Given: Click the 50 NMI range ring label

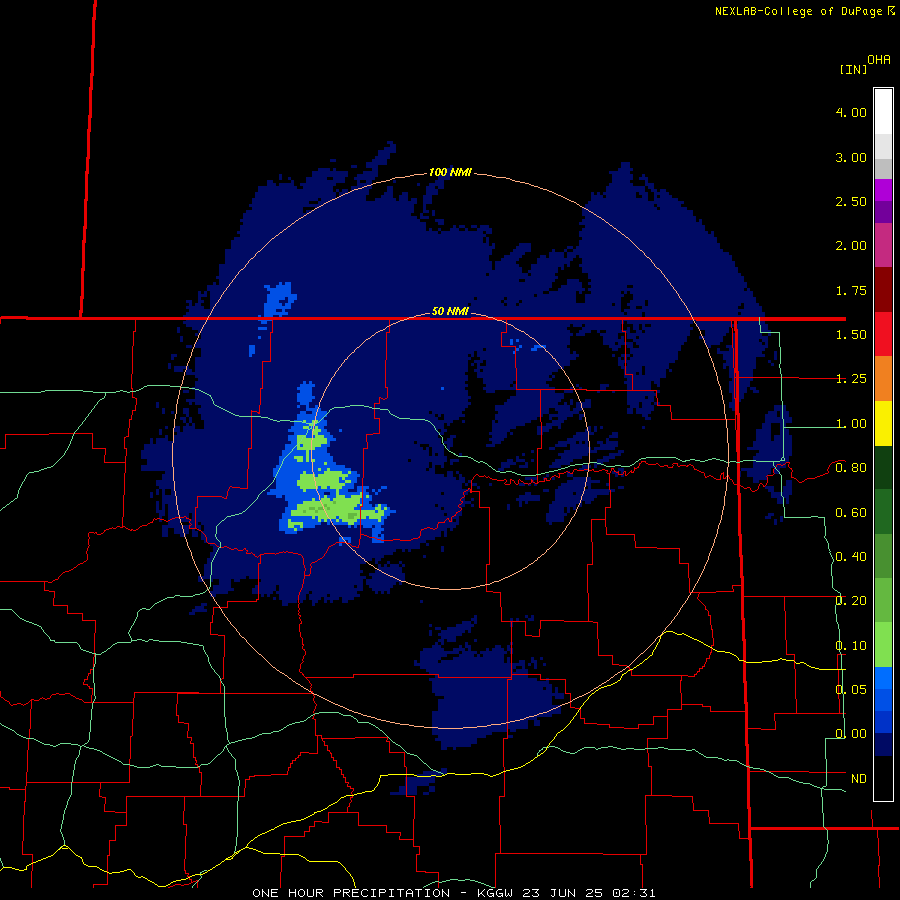Looking at the screenshot, I should [x=450, y=311].
